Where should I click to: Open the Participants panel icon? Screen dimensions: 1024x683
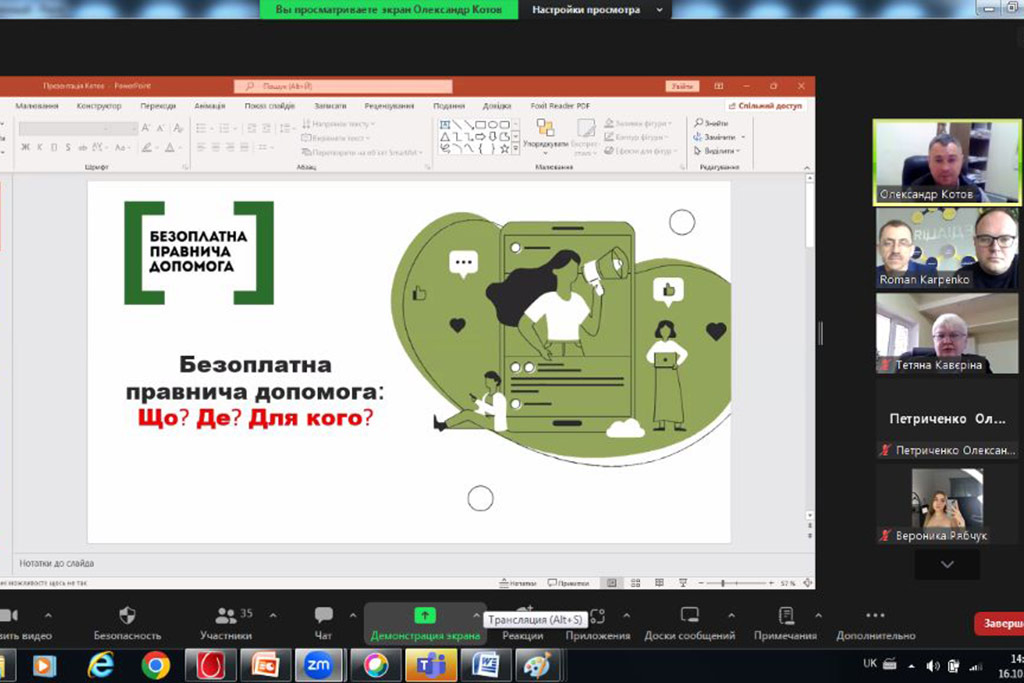[226, 615]
